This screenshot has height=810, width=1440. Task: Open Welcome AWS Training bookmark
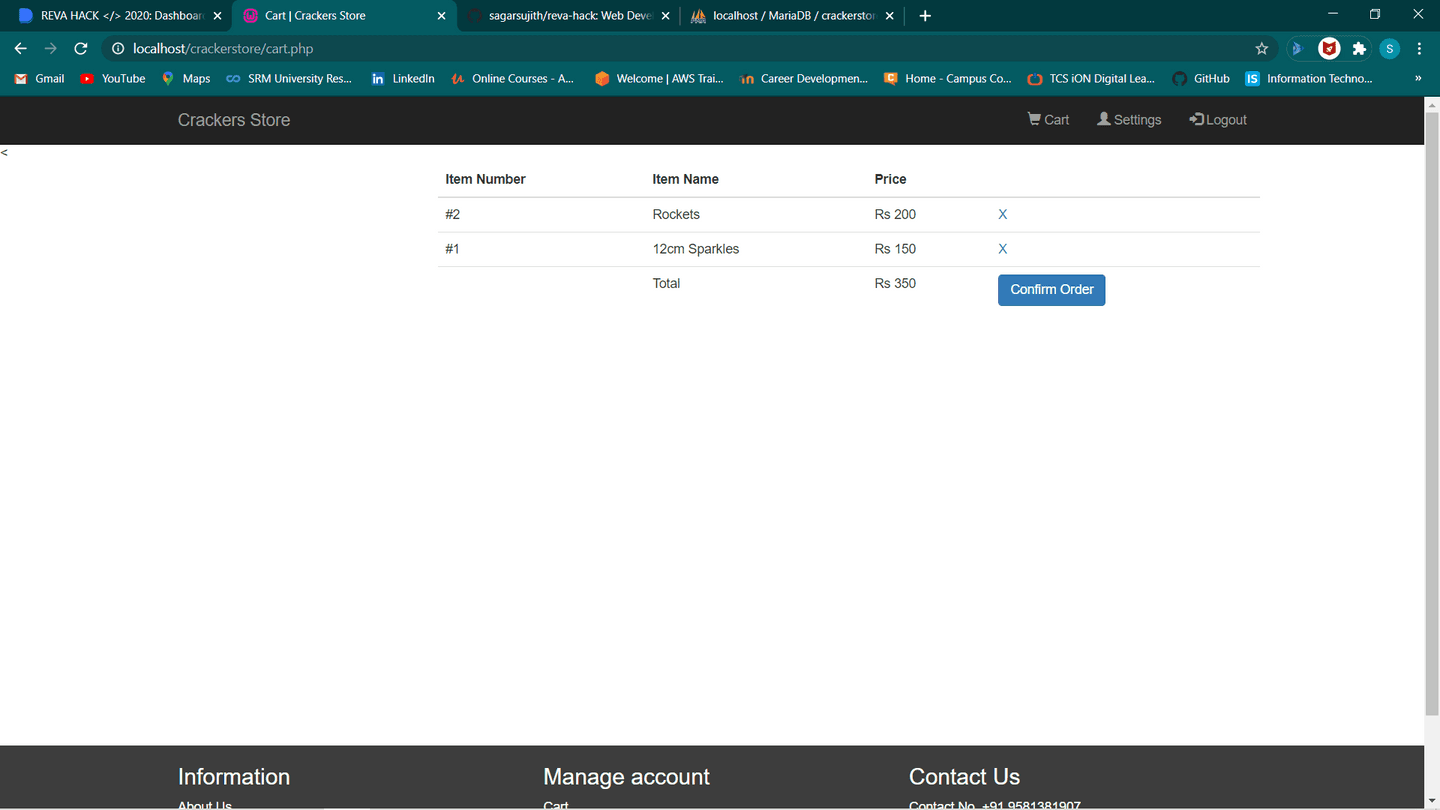pos(659,78)
